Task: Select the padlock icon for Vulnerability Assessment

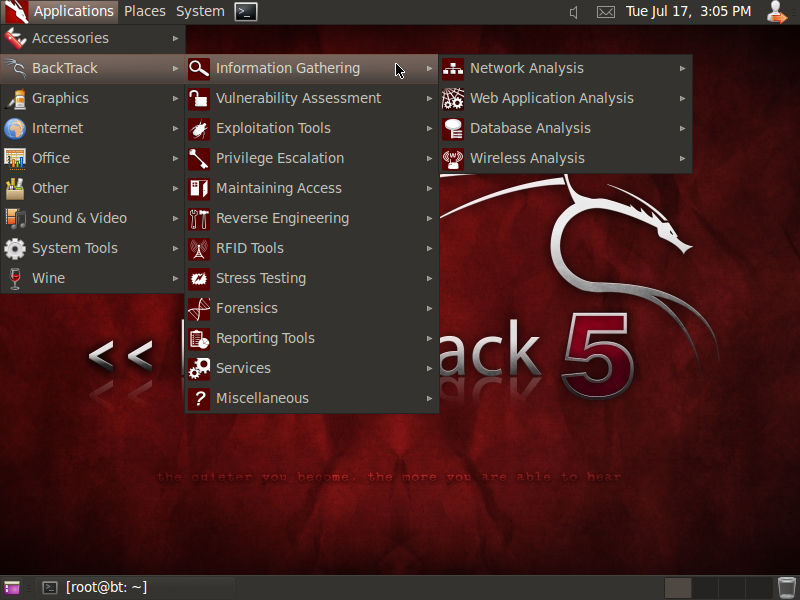Action: pyautogui.click(x=199, y=98)
